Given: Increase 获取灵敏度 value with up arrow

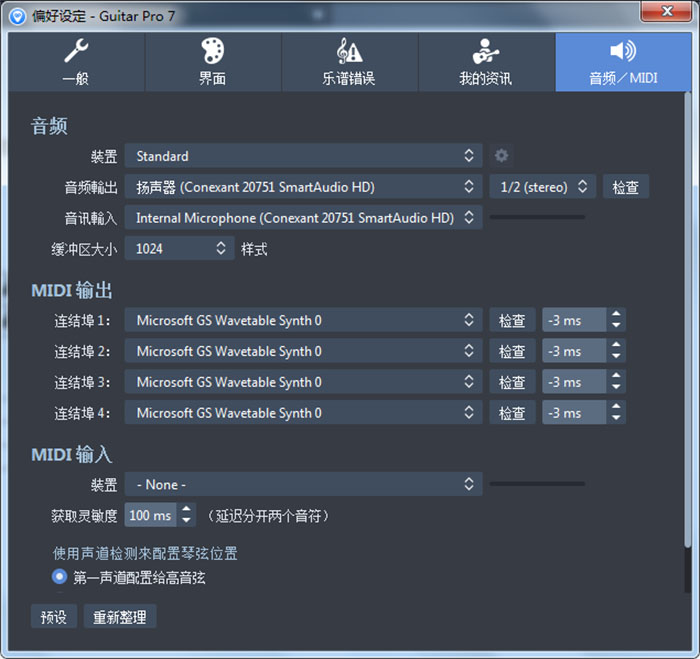Looking at the screenshot, I should (186, 509).
